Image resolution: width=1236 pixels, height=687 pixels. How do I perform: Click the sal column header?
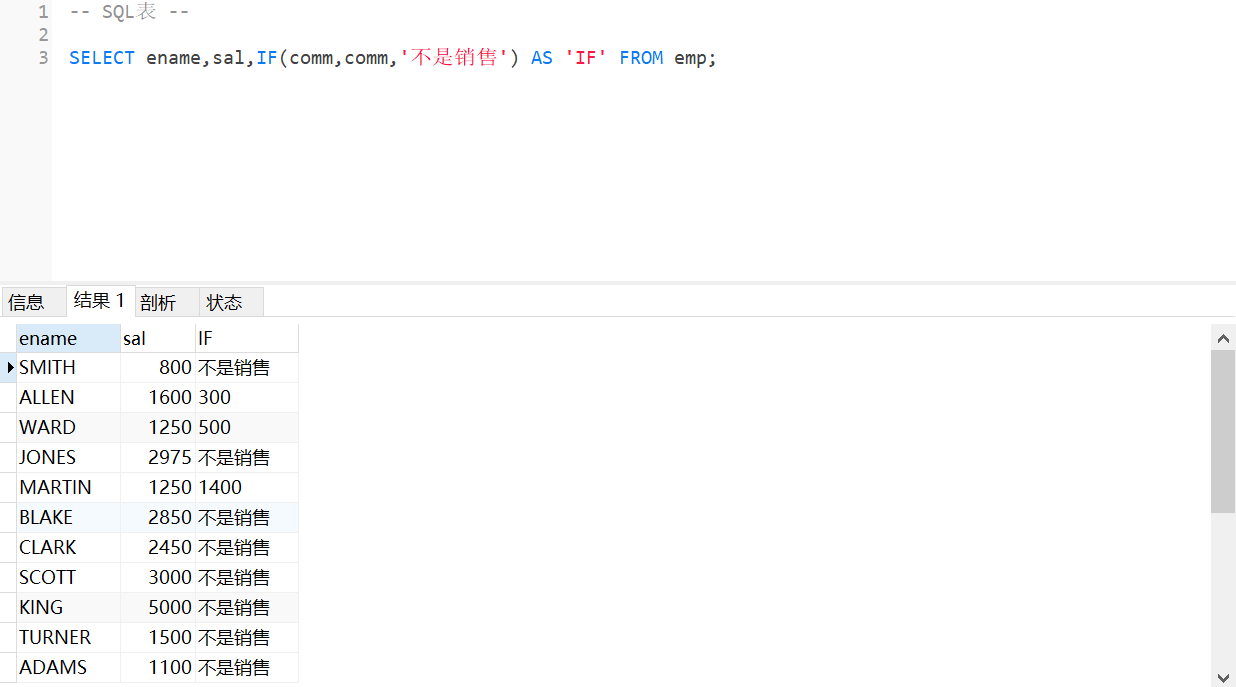[x=158, y=338]
